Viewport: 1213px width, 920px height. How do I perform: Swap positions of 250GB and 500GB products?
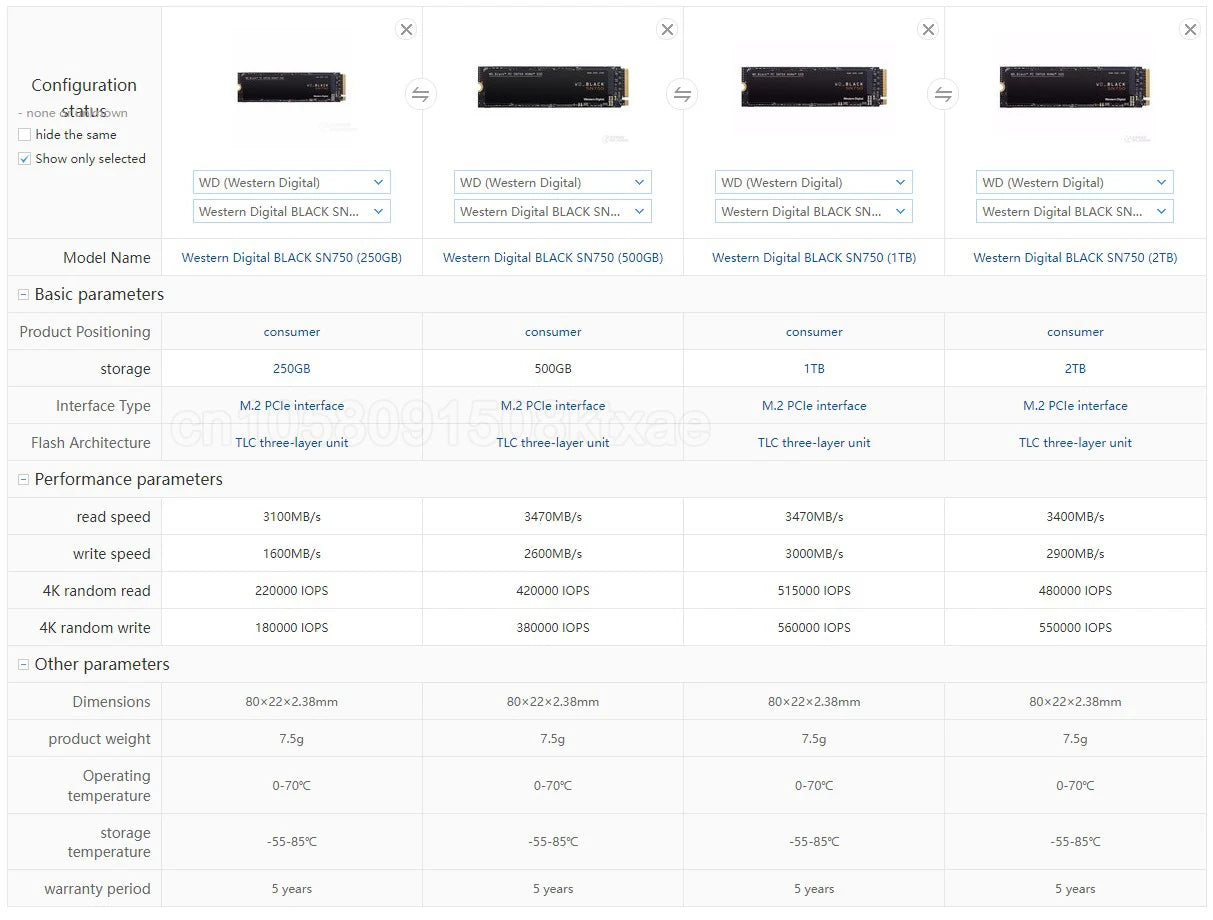tap(420, 93)
